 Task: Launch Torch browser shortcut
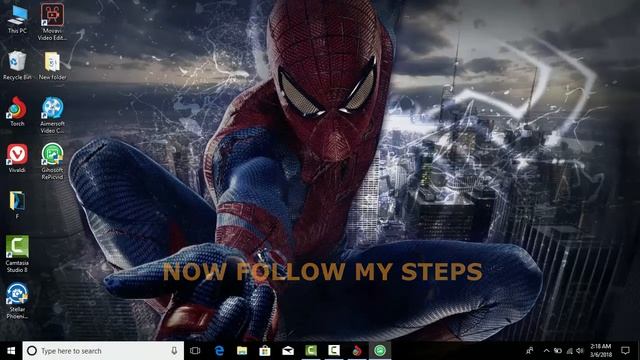[17, 112]
